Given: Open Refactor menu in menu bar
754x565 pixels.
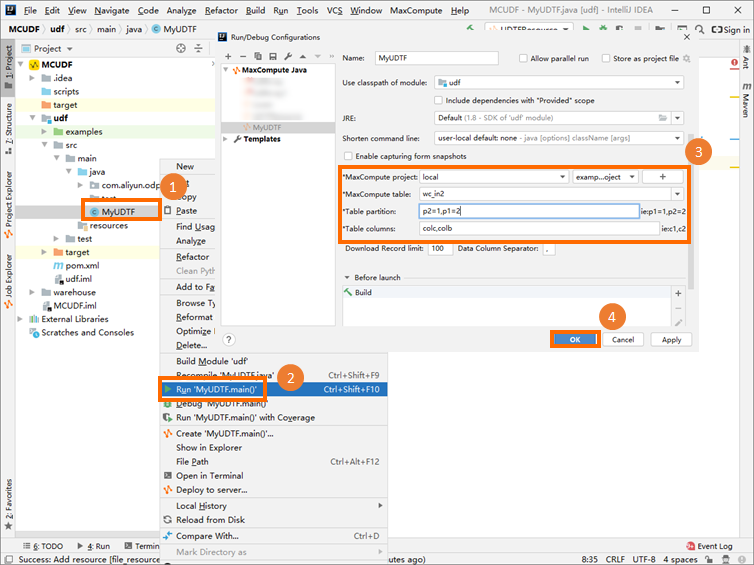Looking at the screenshot, I should (x=221, y=10).
